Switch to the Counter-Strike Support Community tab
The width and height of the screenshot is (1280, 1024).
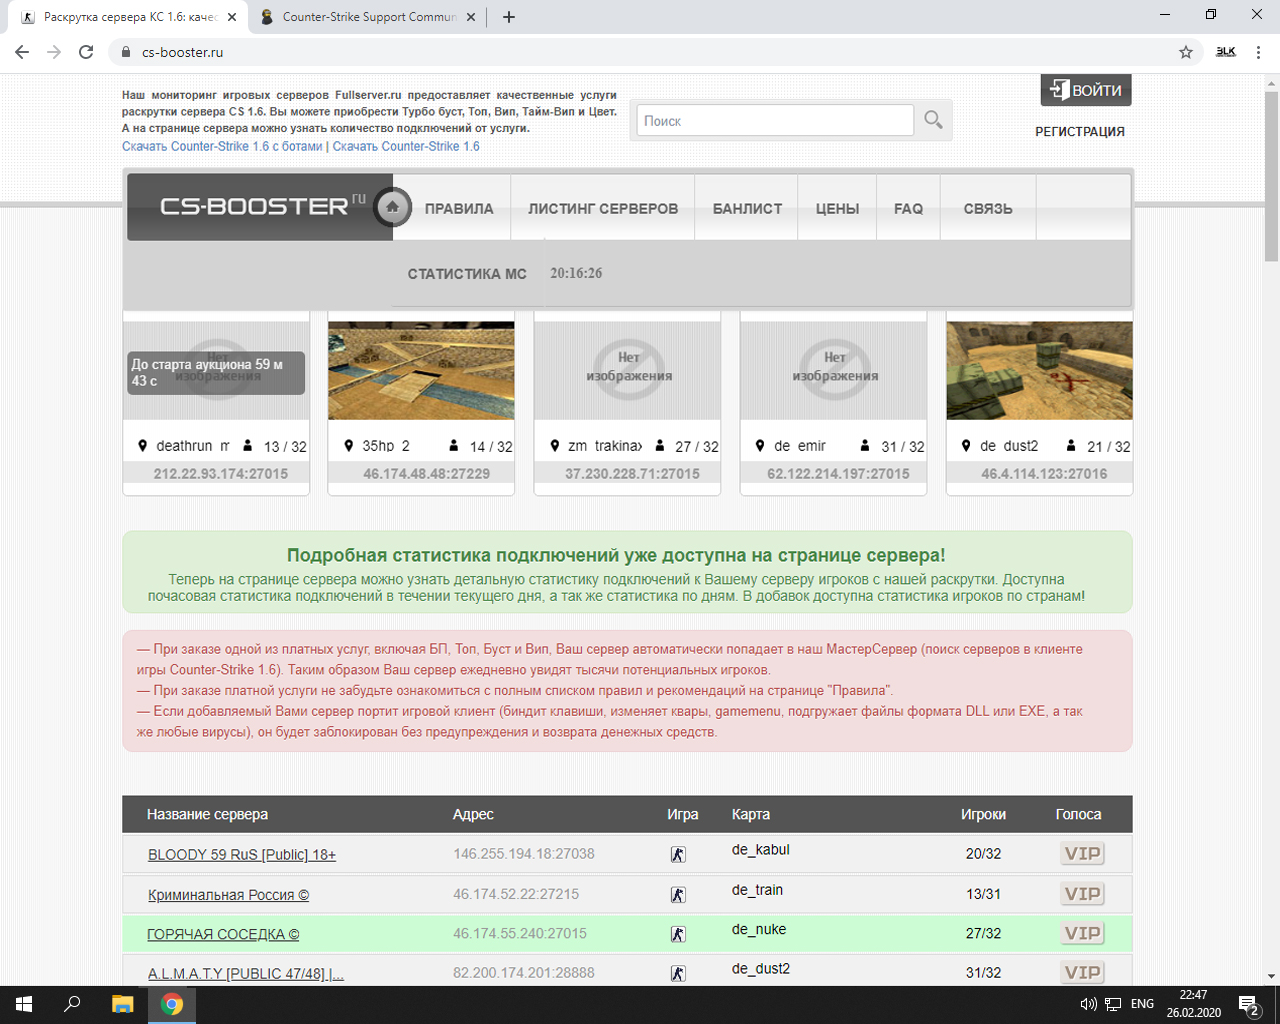tap(366, 17)
